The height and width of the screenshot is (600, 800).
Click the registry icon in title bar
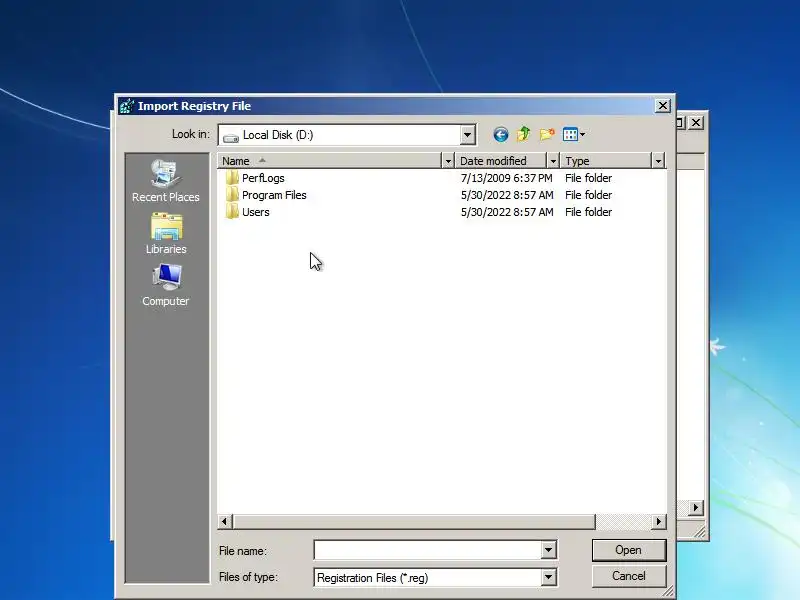[x=127, y=106]
